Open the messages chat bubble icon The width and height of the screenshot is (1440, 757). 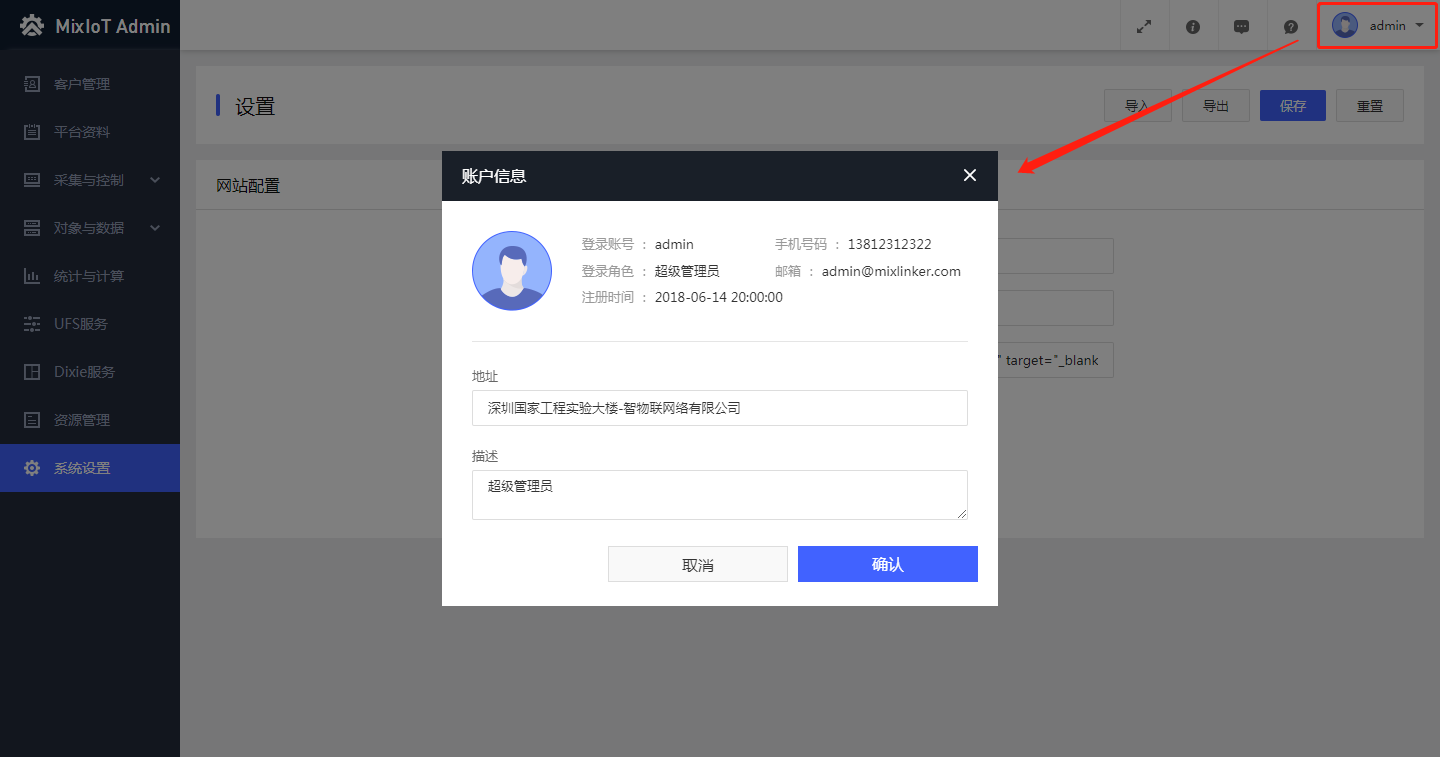click(x=1241, y=27)
